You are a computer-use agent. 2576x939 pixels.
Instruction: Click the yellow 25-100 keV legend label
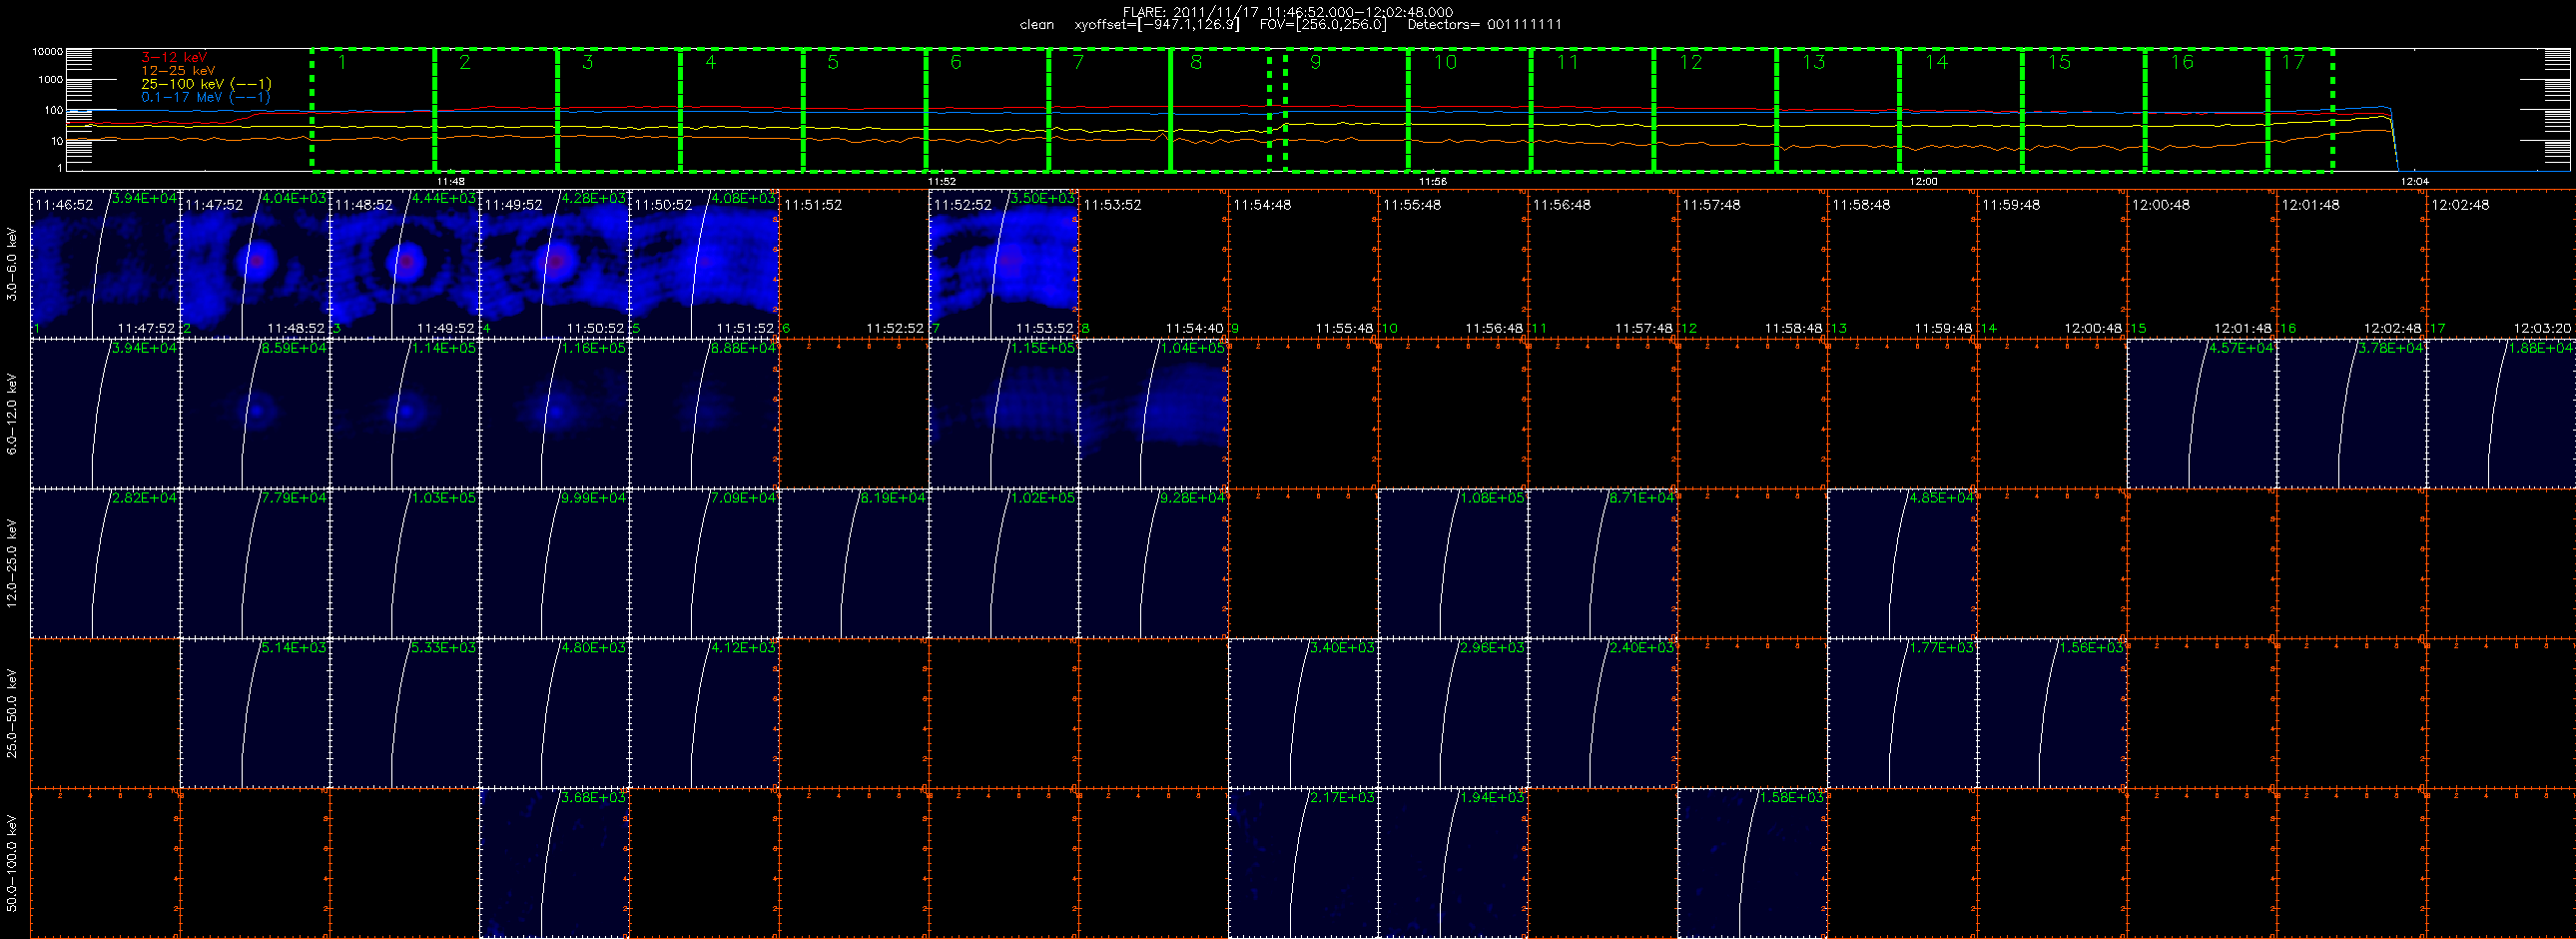pos(206,84)
